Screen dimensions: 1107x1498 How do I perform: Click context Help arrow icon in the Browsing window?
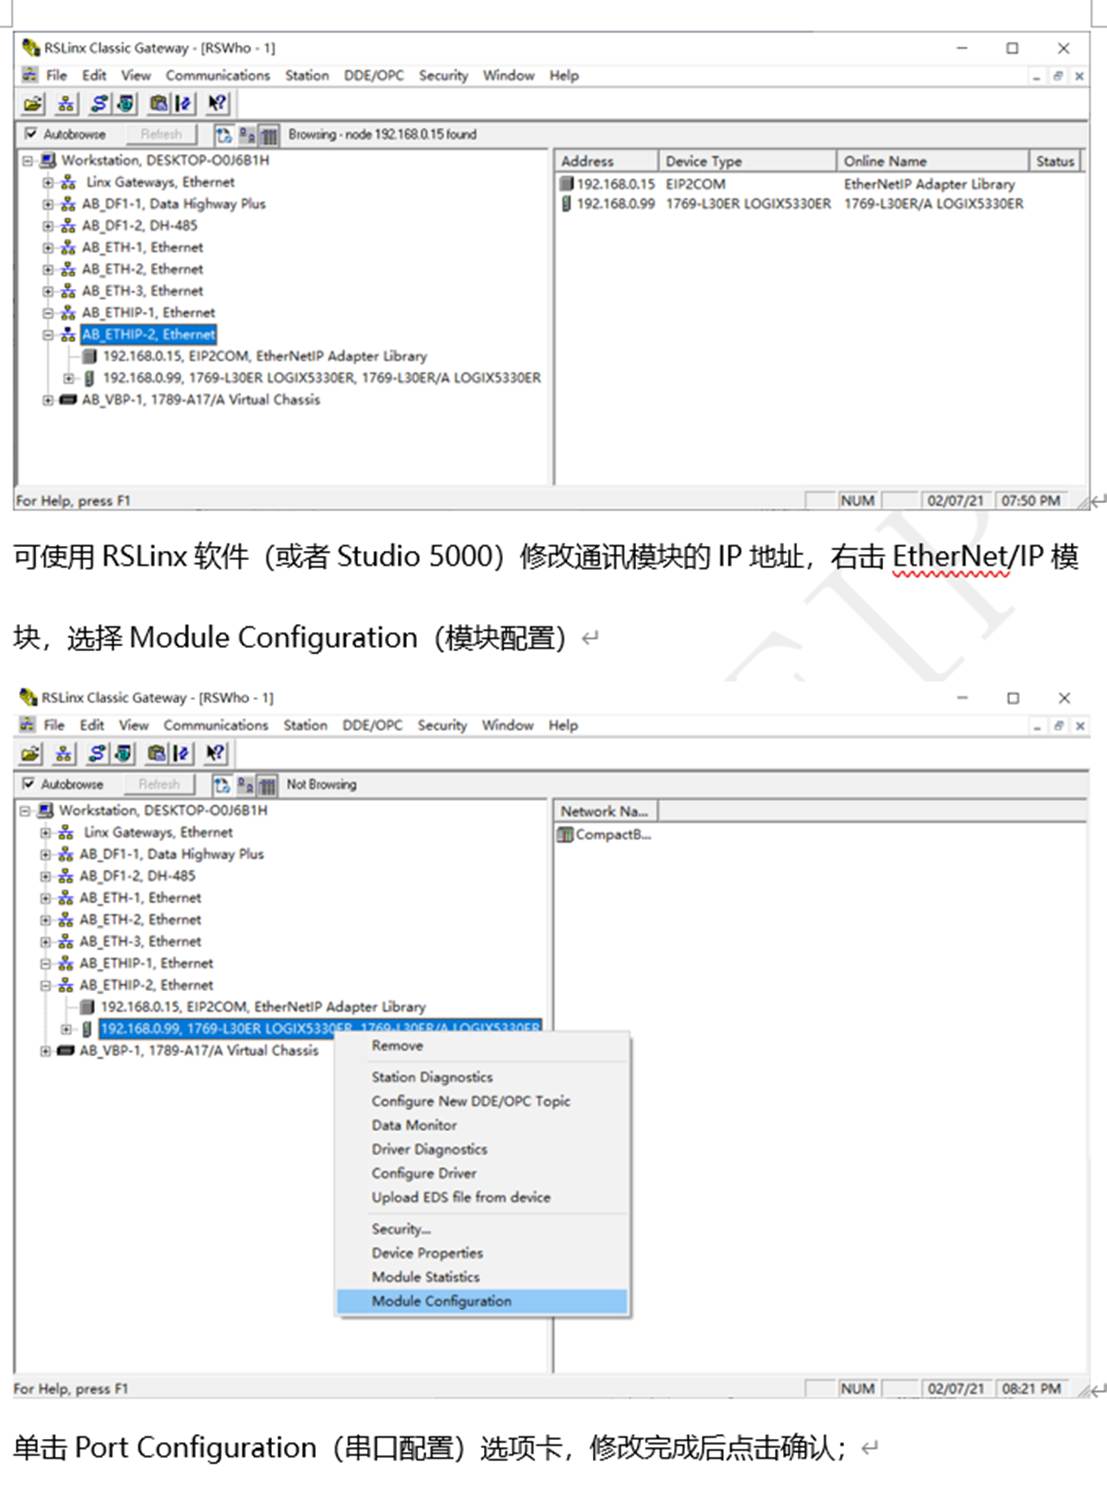pos(217,103)
